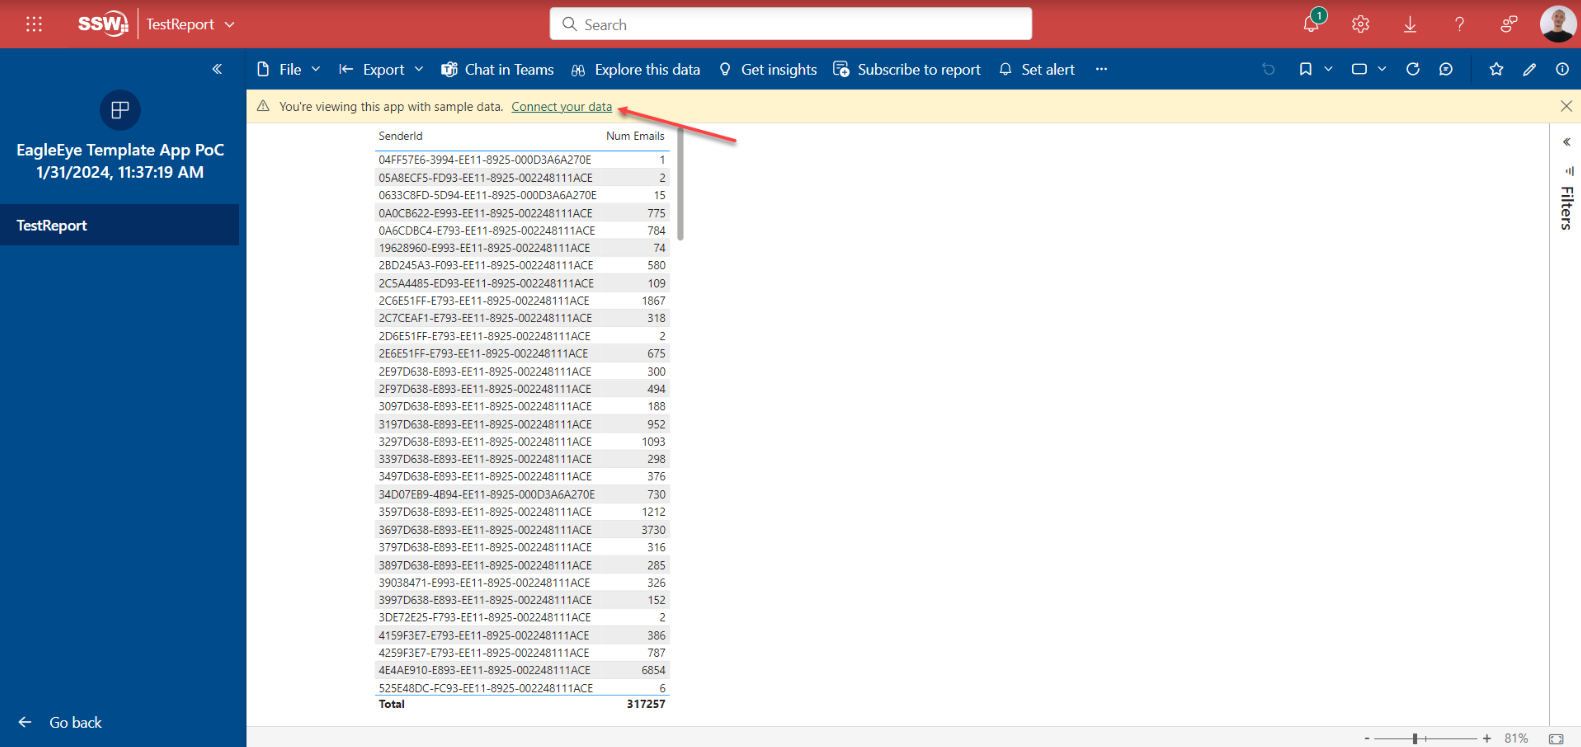Viewport: 1581px width, 747px height.
Task: Click the Connect your data link
Action: click(561, 107)
